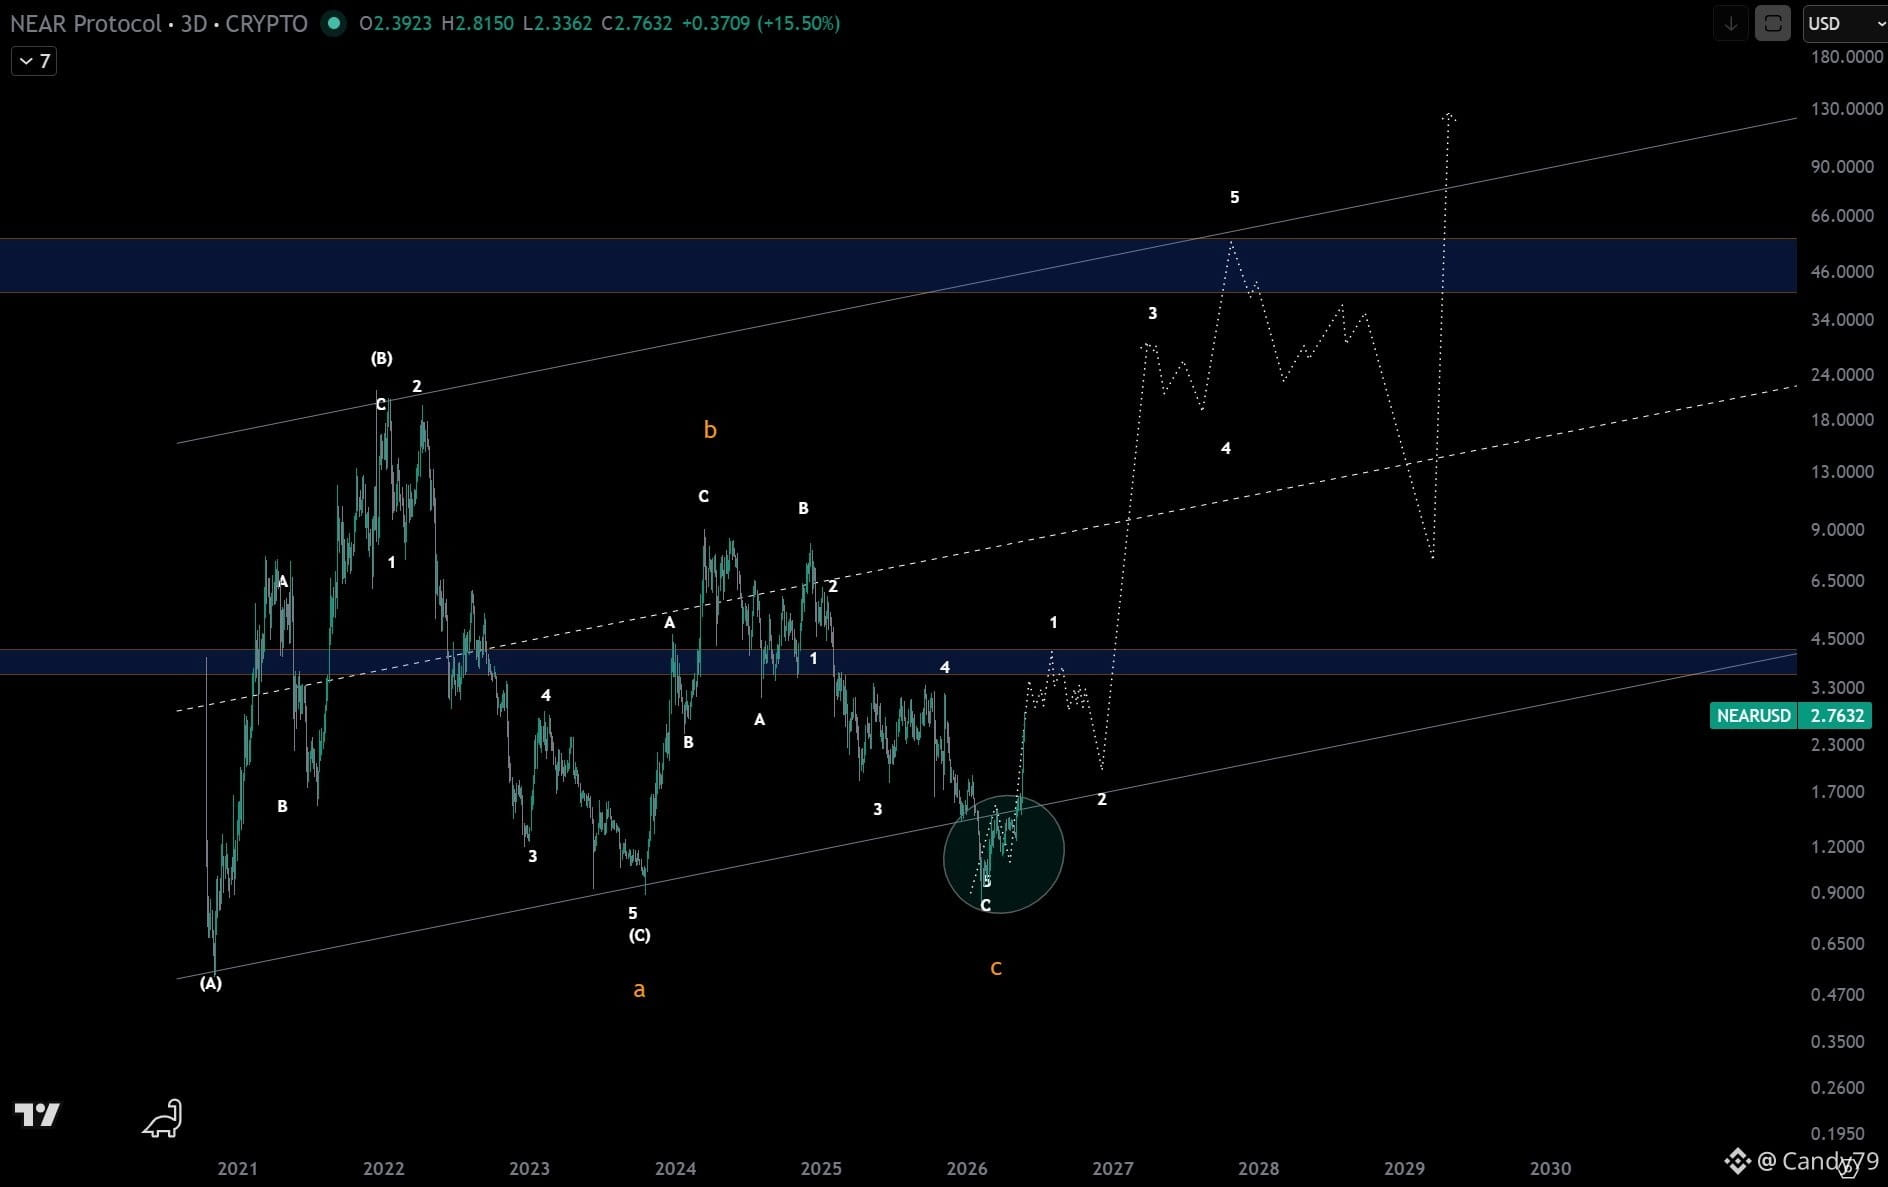Click the 9.0000 price axis label
1888x1187 pixels.
[x=1838, y=529]
